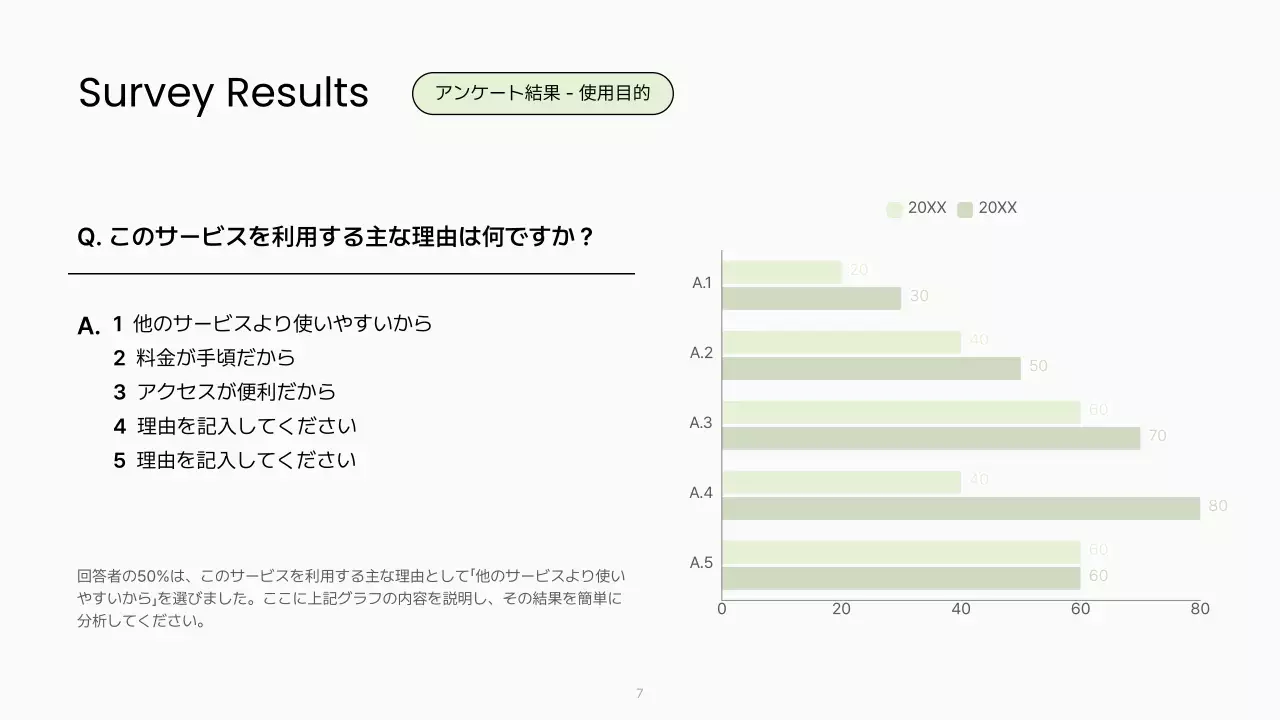Click the darker gray-green 20XX legend swatch

pyautogui.click(x=965, y=209)
